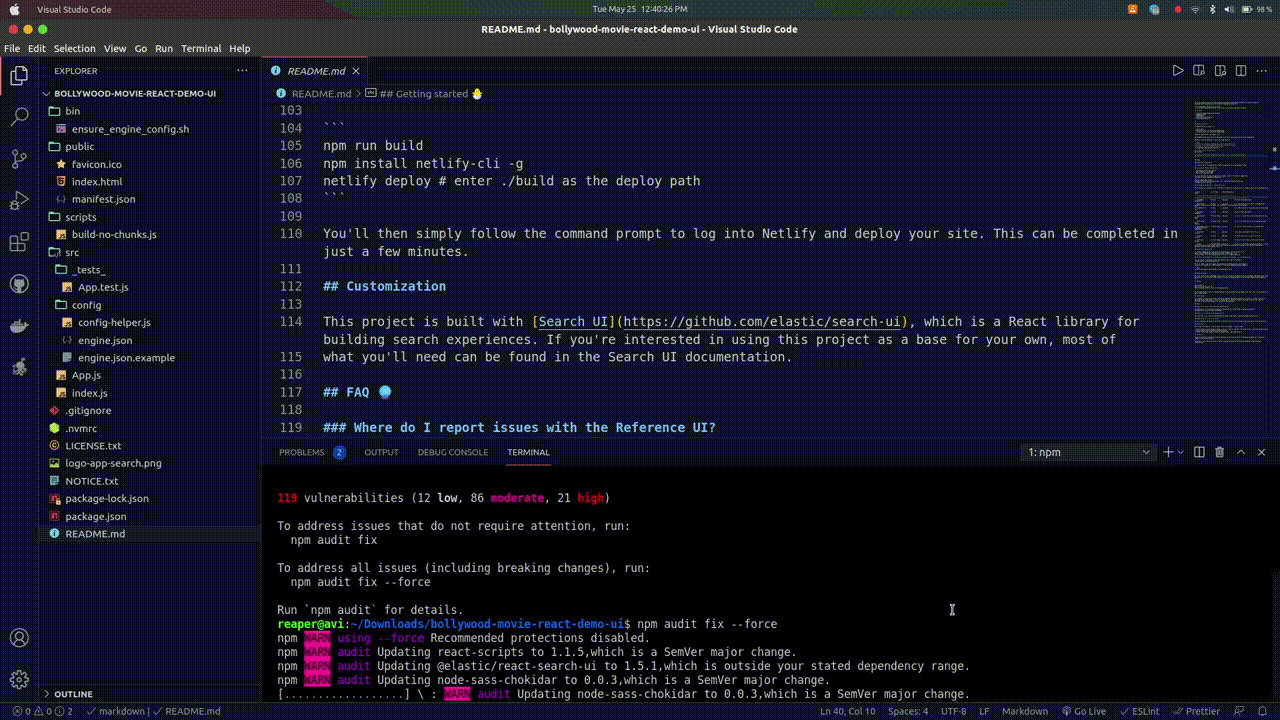
Task: Collapse the src folder
Action: pos(150,252)
